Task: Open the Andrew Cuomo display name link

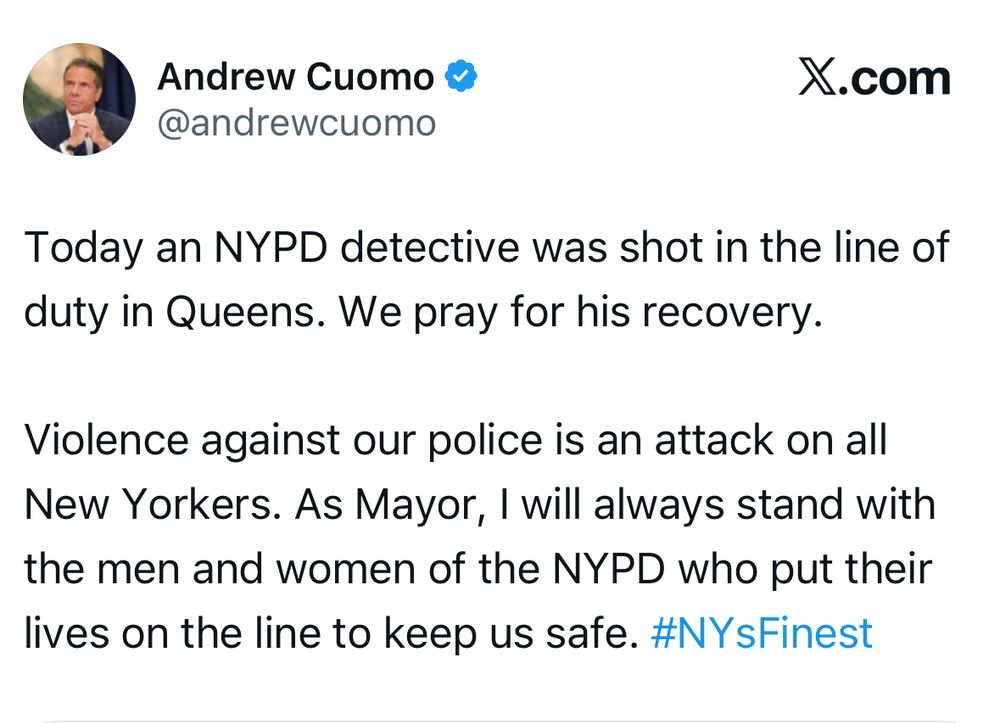Action: (x=296, y=77)
